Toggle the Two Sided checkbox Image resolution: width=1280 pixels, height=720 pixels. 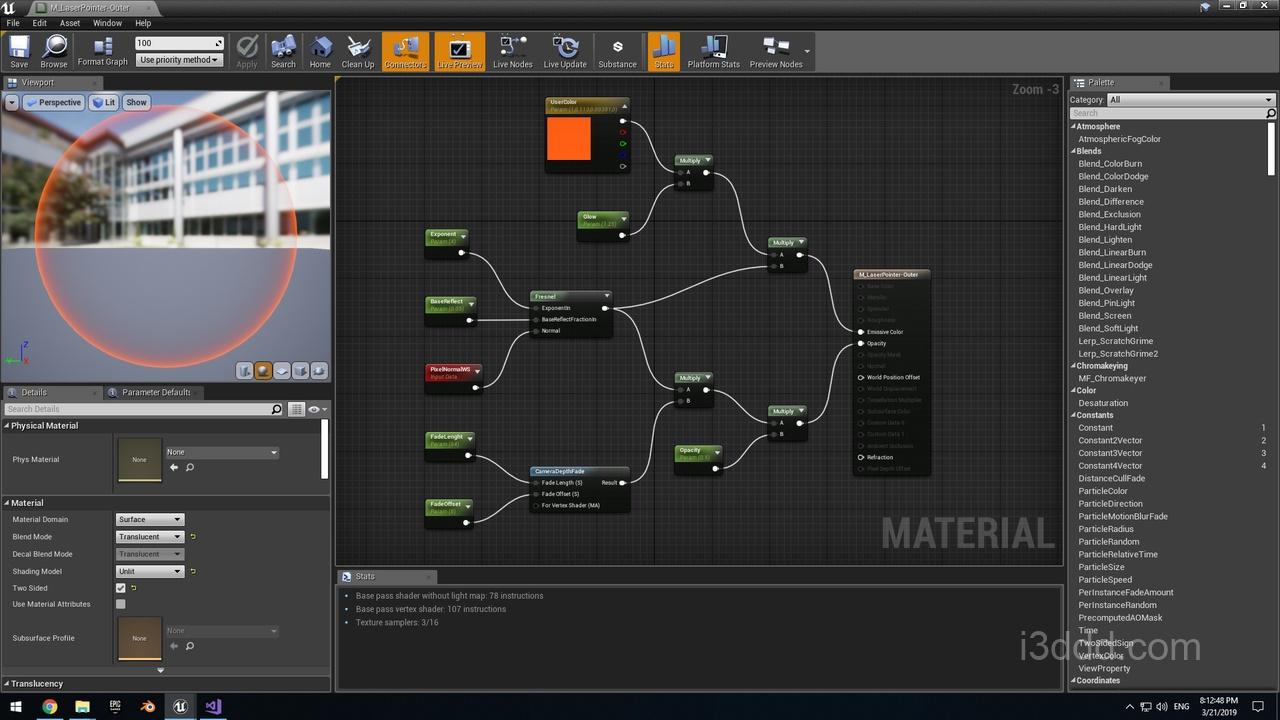point(121,588)
